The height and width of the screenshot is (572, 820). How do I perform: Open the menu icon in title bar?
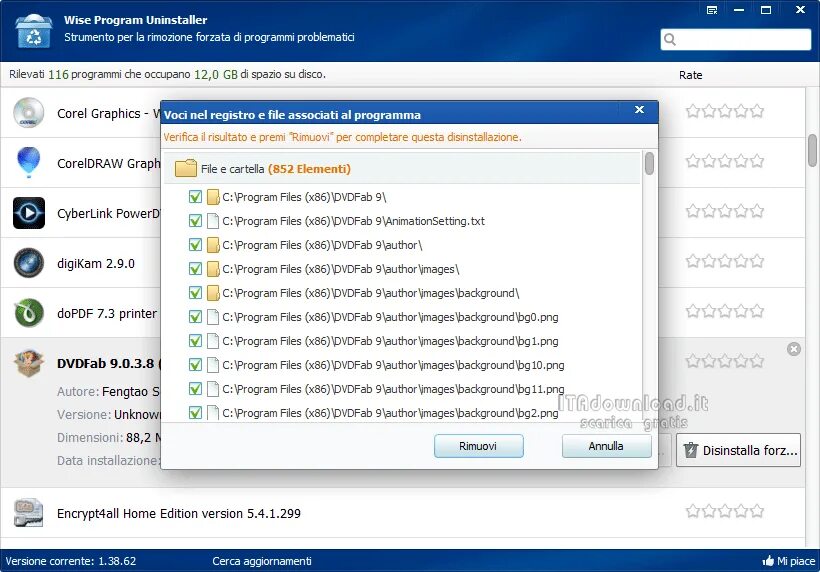click(x=712, y=10)
